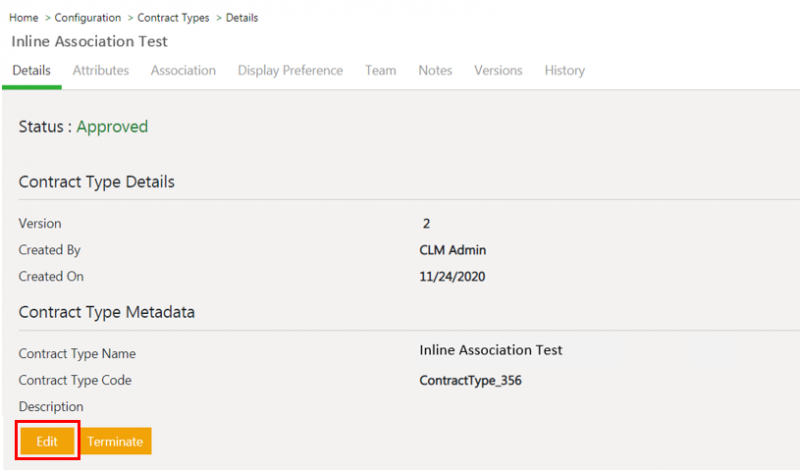
Task: Click the 11/24/2020 created date value
Action: 455,276
